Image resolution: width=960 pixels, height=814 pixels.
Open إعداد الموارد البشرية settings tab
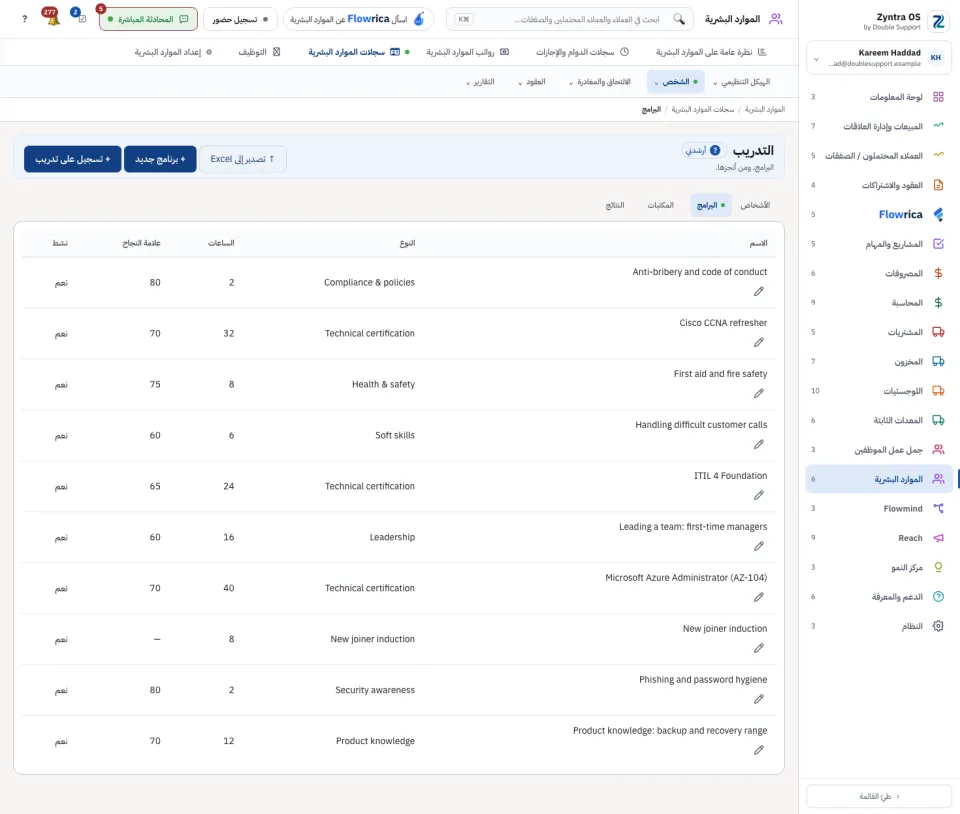click(x=173, y=52)
